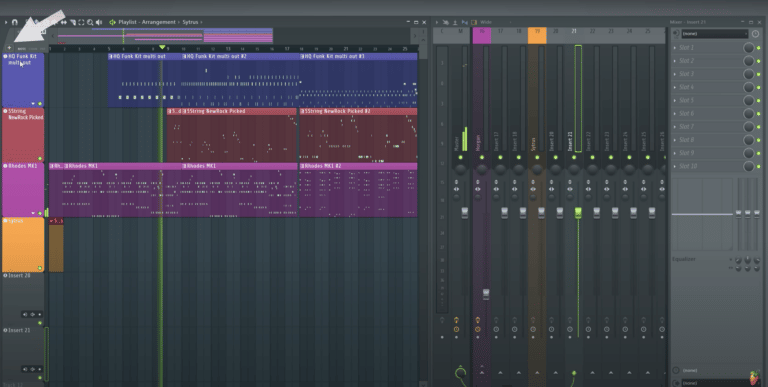Click the Morgan track volume fader

pyautogui.click(x=486, y=294)
